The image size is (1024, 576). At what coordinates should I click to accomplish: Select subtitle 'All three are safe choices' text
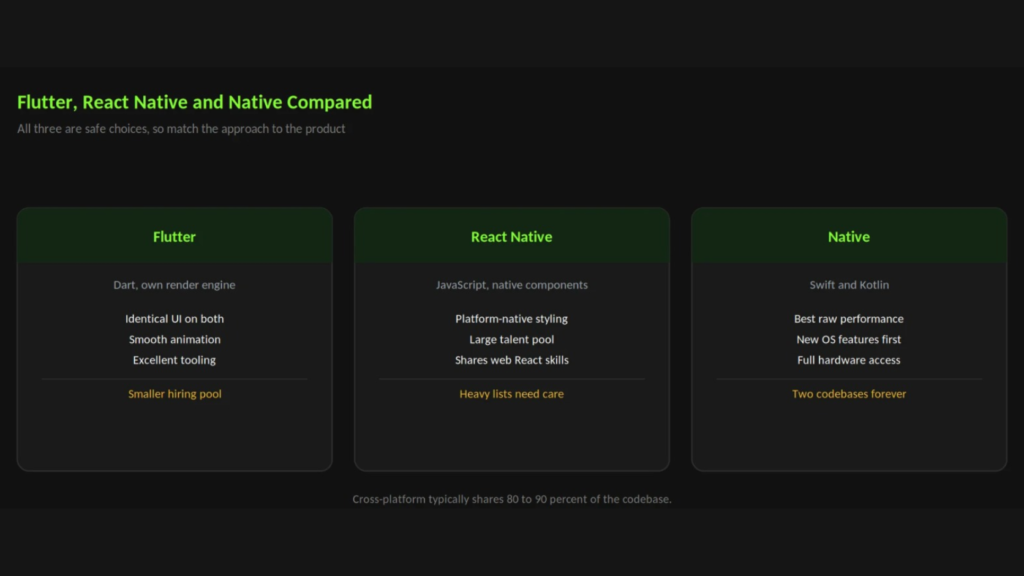click(181, 129)
